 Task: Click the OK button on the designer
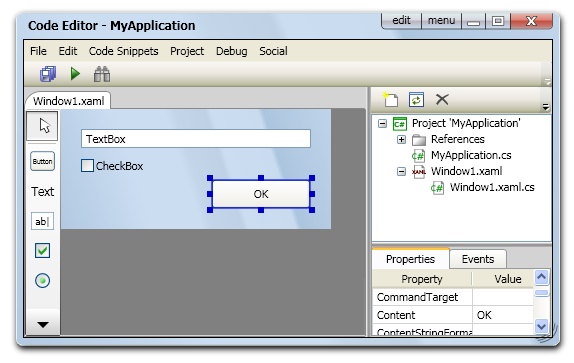[261, 194]
